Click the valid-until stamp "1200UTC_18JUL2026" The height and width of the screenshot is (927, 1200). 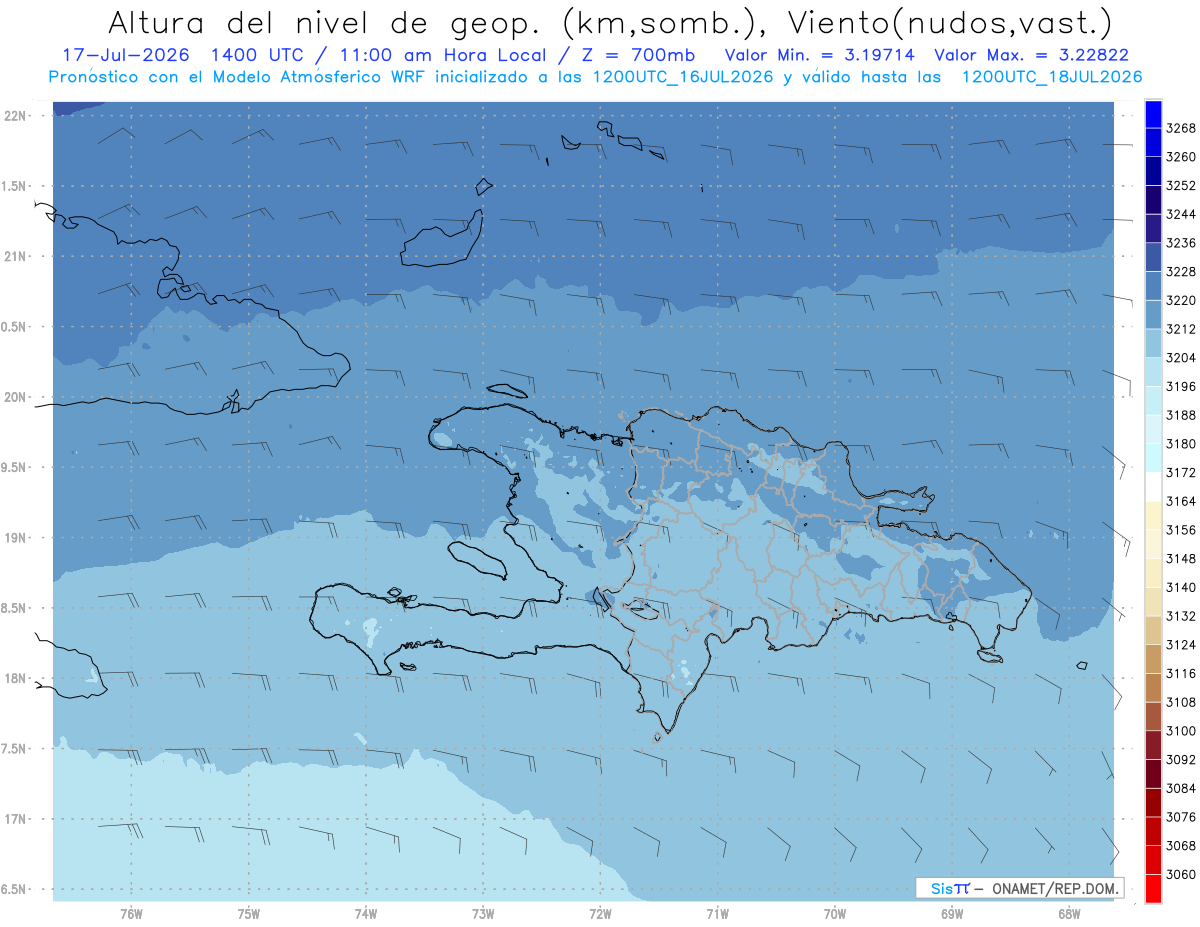(1052, 77)
